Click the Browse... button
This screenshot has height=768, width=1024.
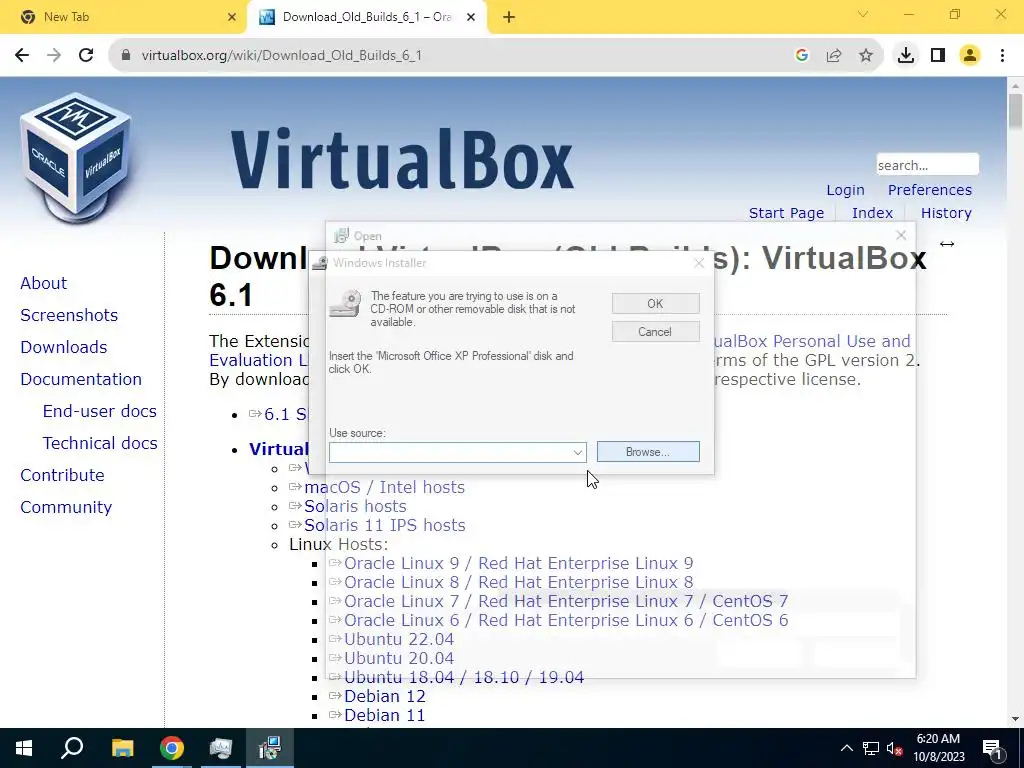tap(648, 452)
